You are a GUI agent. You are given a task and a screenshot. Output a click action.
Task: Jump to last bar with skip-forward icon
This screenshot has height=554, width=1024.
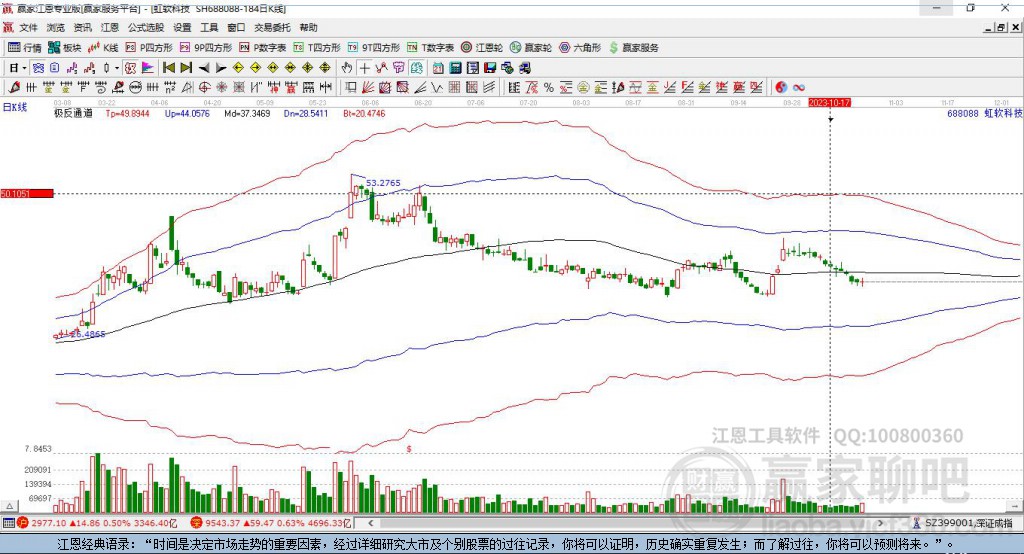(x=186, y=68)
